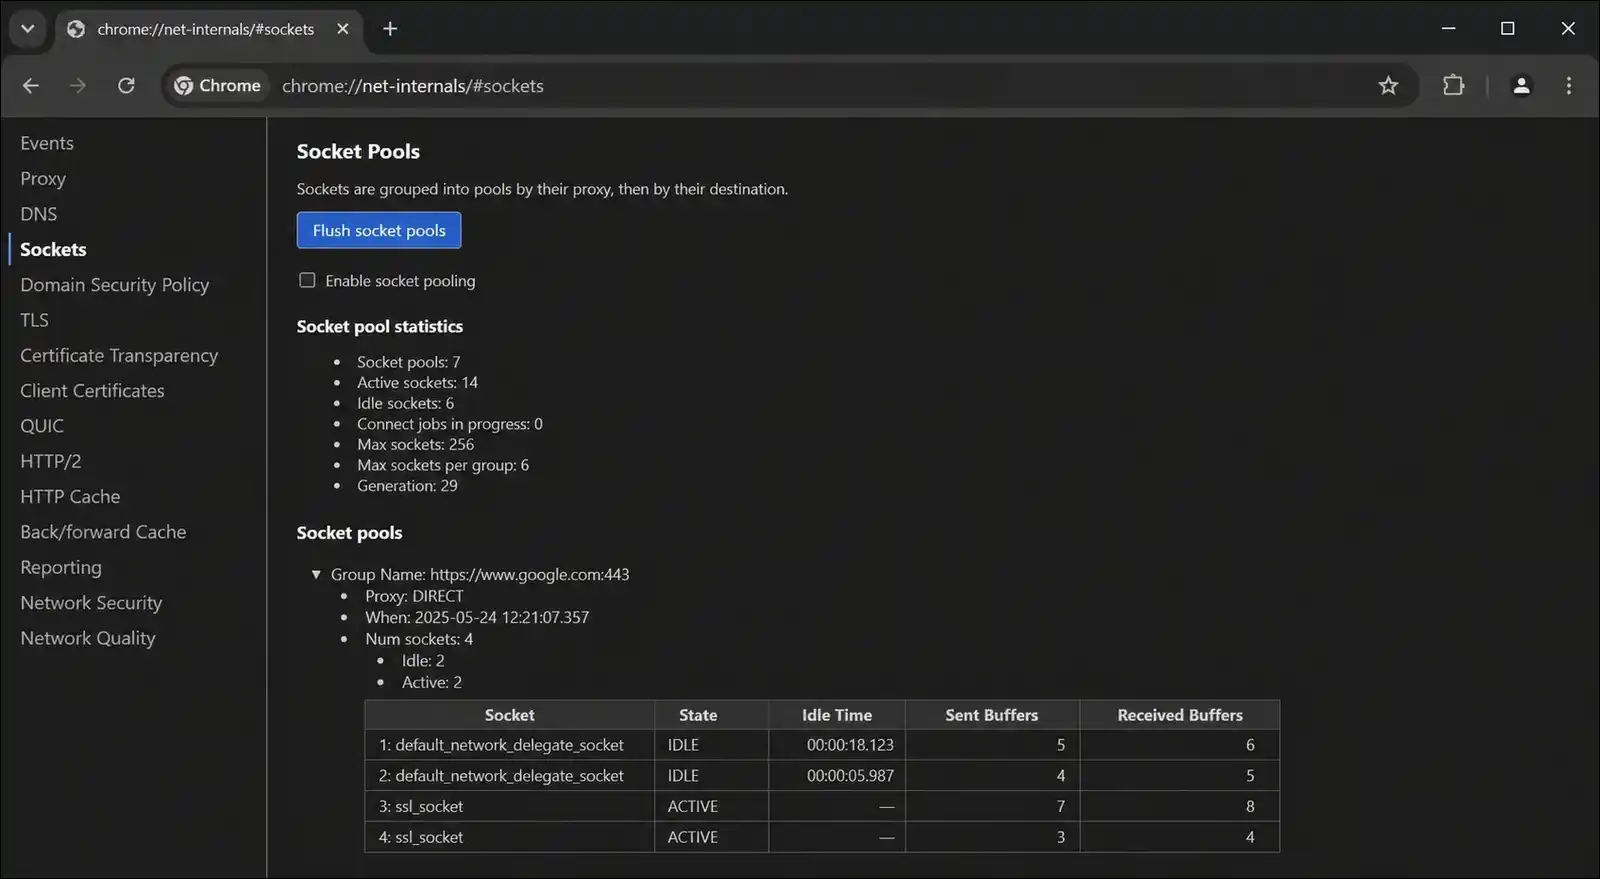Click the Sent Buffers column header

[x=992, y=715]
